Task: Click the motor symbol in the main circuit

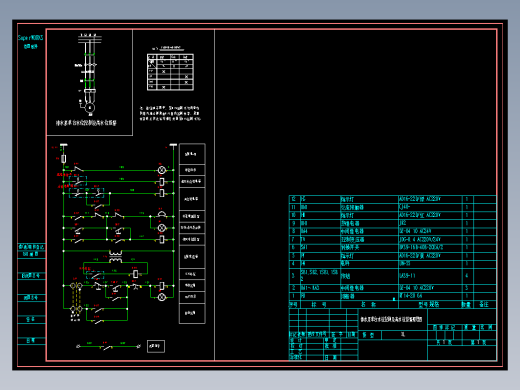Action: pos(90,108)
